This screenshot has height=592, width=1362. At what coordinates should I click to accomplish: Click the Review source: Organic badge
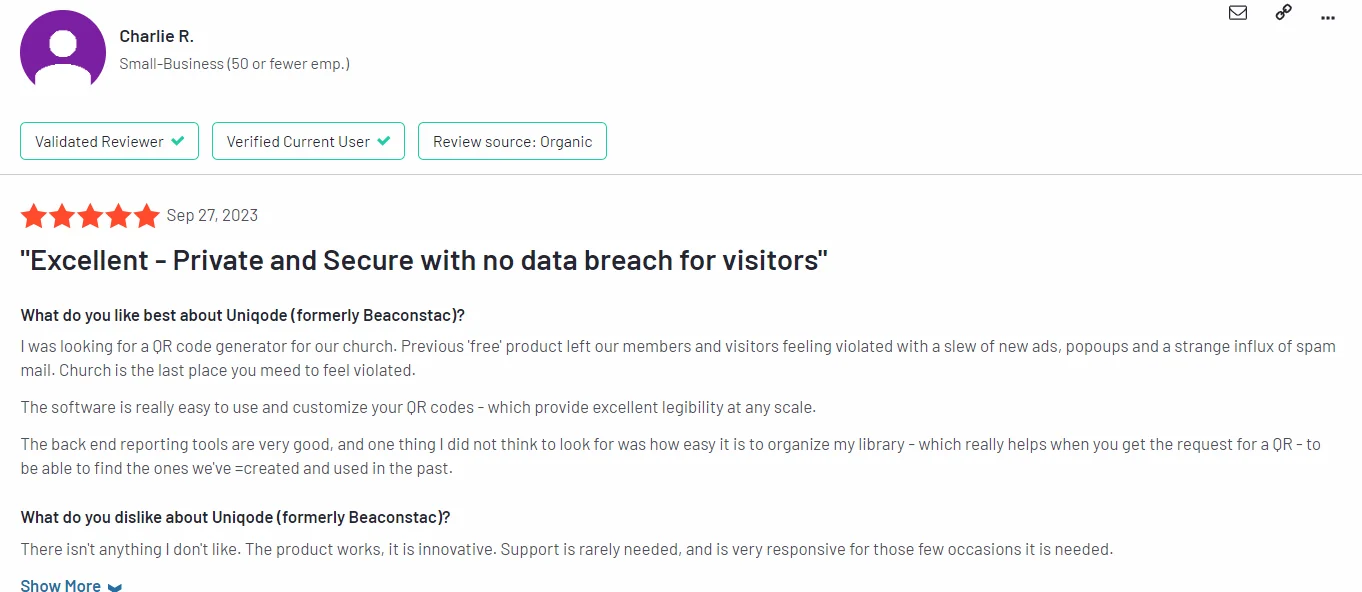point(512,141)
